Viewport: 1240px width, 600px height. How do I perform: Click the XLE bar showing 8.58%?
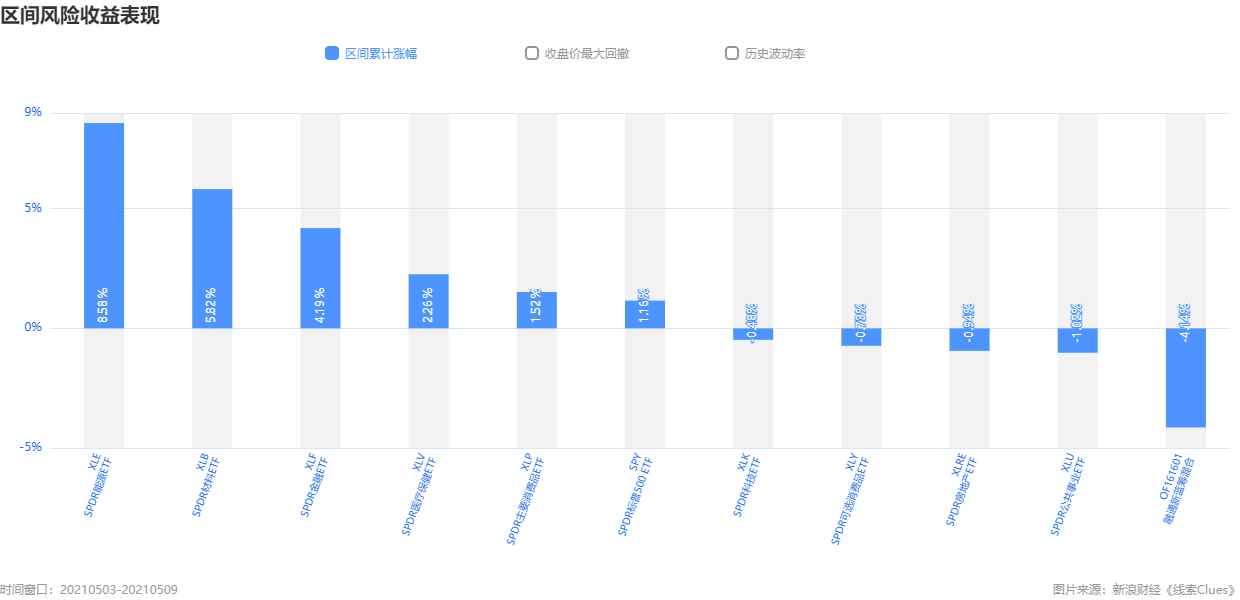(x=104, y=225)
